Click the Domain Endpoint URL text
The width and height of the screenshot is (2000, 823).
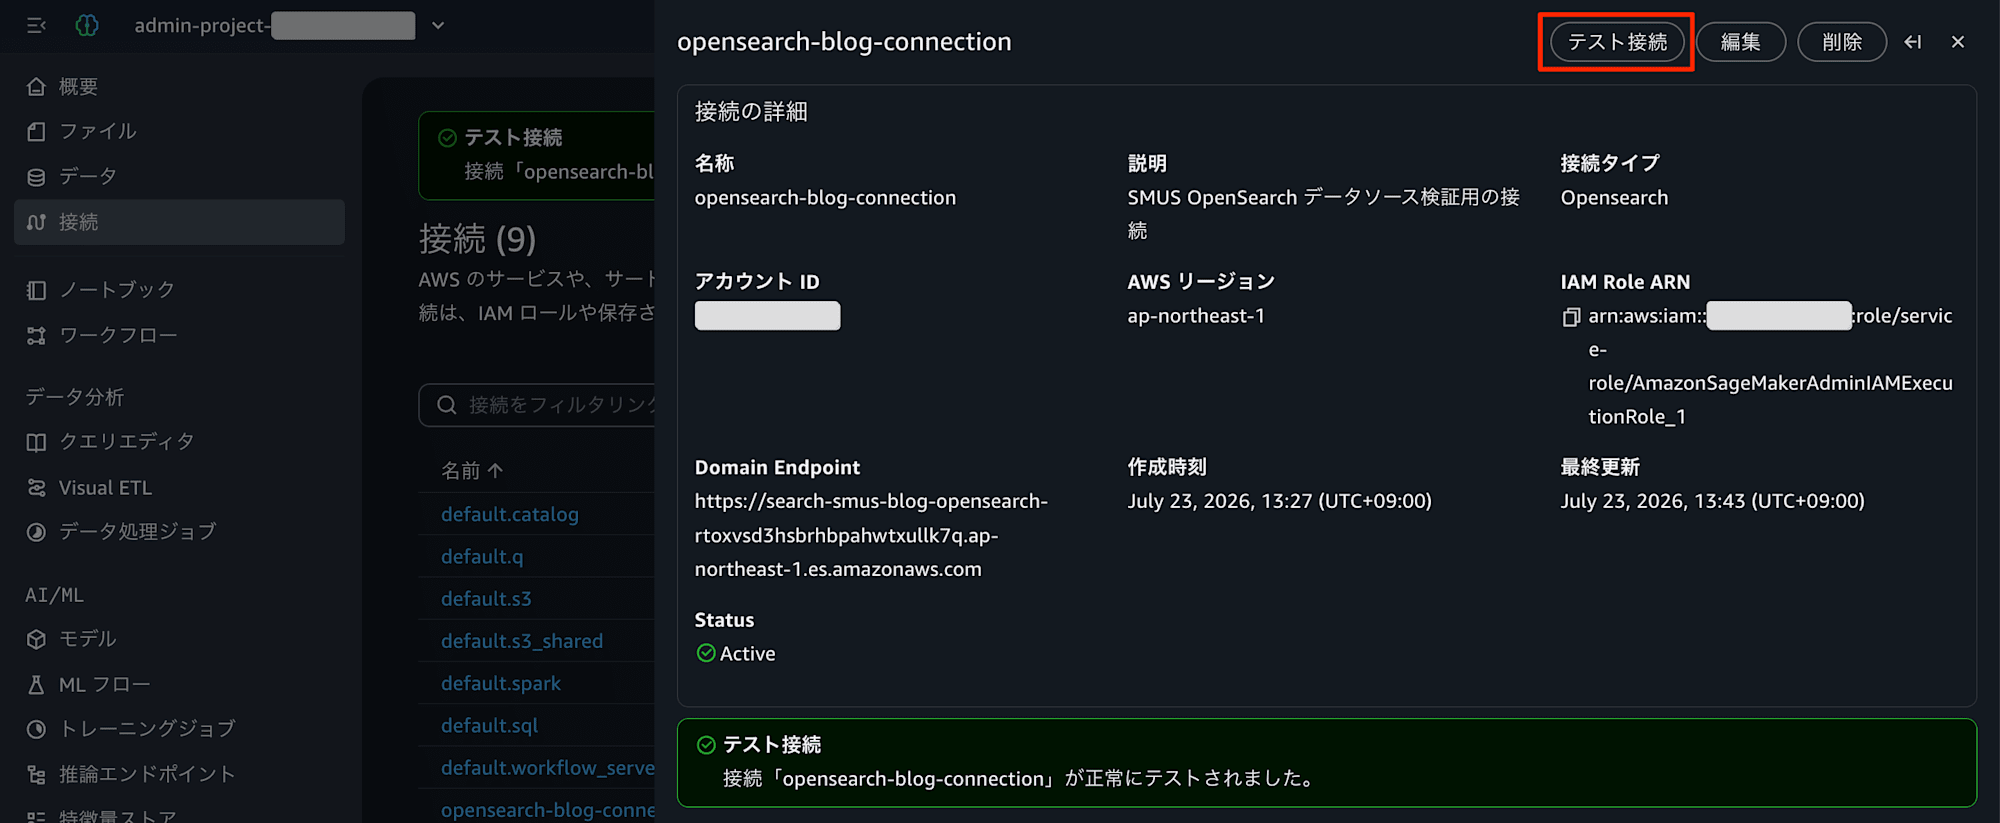pyautogui.click(x=871, y=535)
